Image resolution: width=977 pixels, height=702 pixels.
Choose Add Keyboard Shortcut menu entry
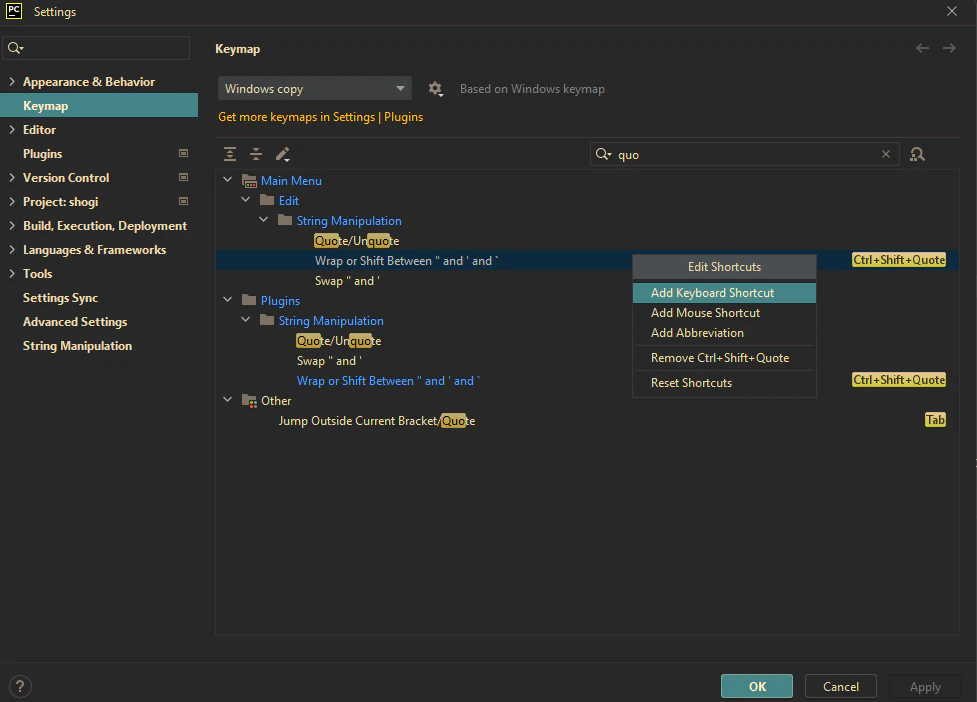(x=724, y=293)
